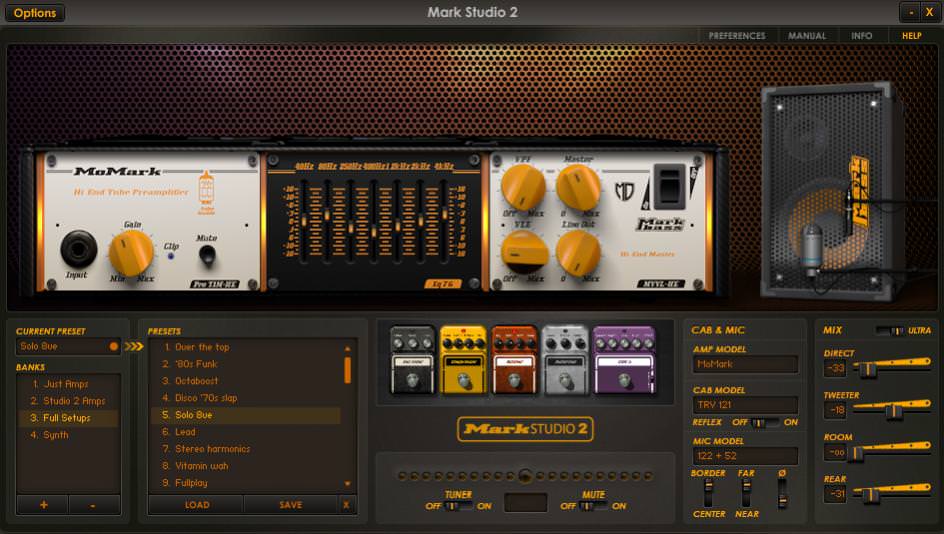The image size is (944, 534).
Task: Toggle the Mute switch on the preamp
Action: tap(206, 255)
